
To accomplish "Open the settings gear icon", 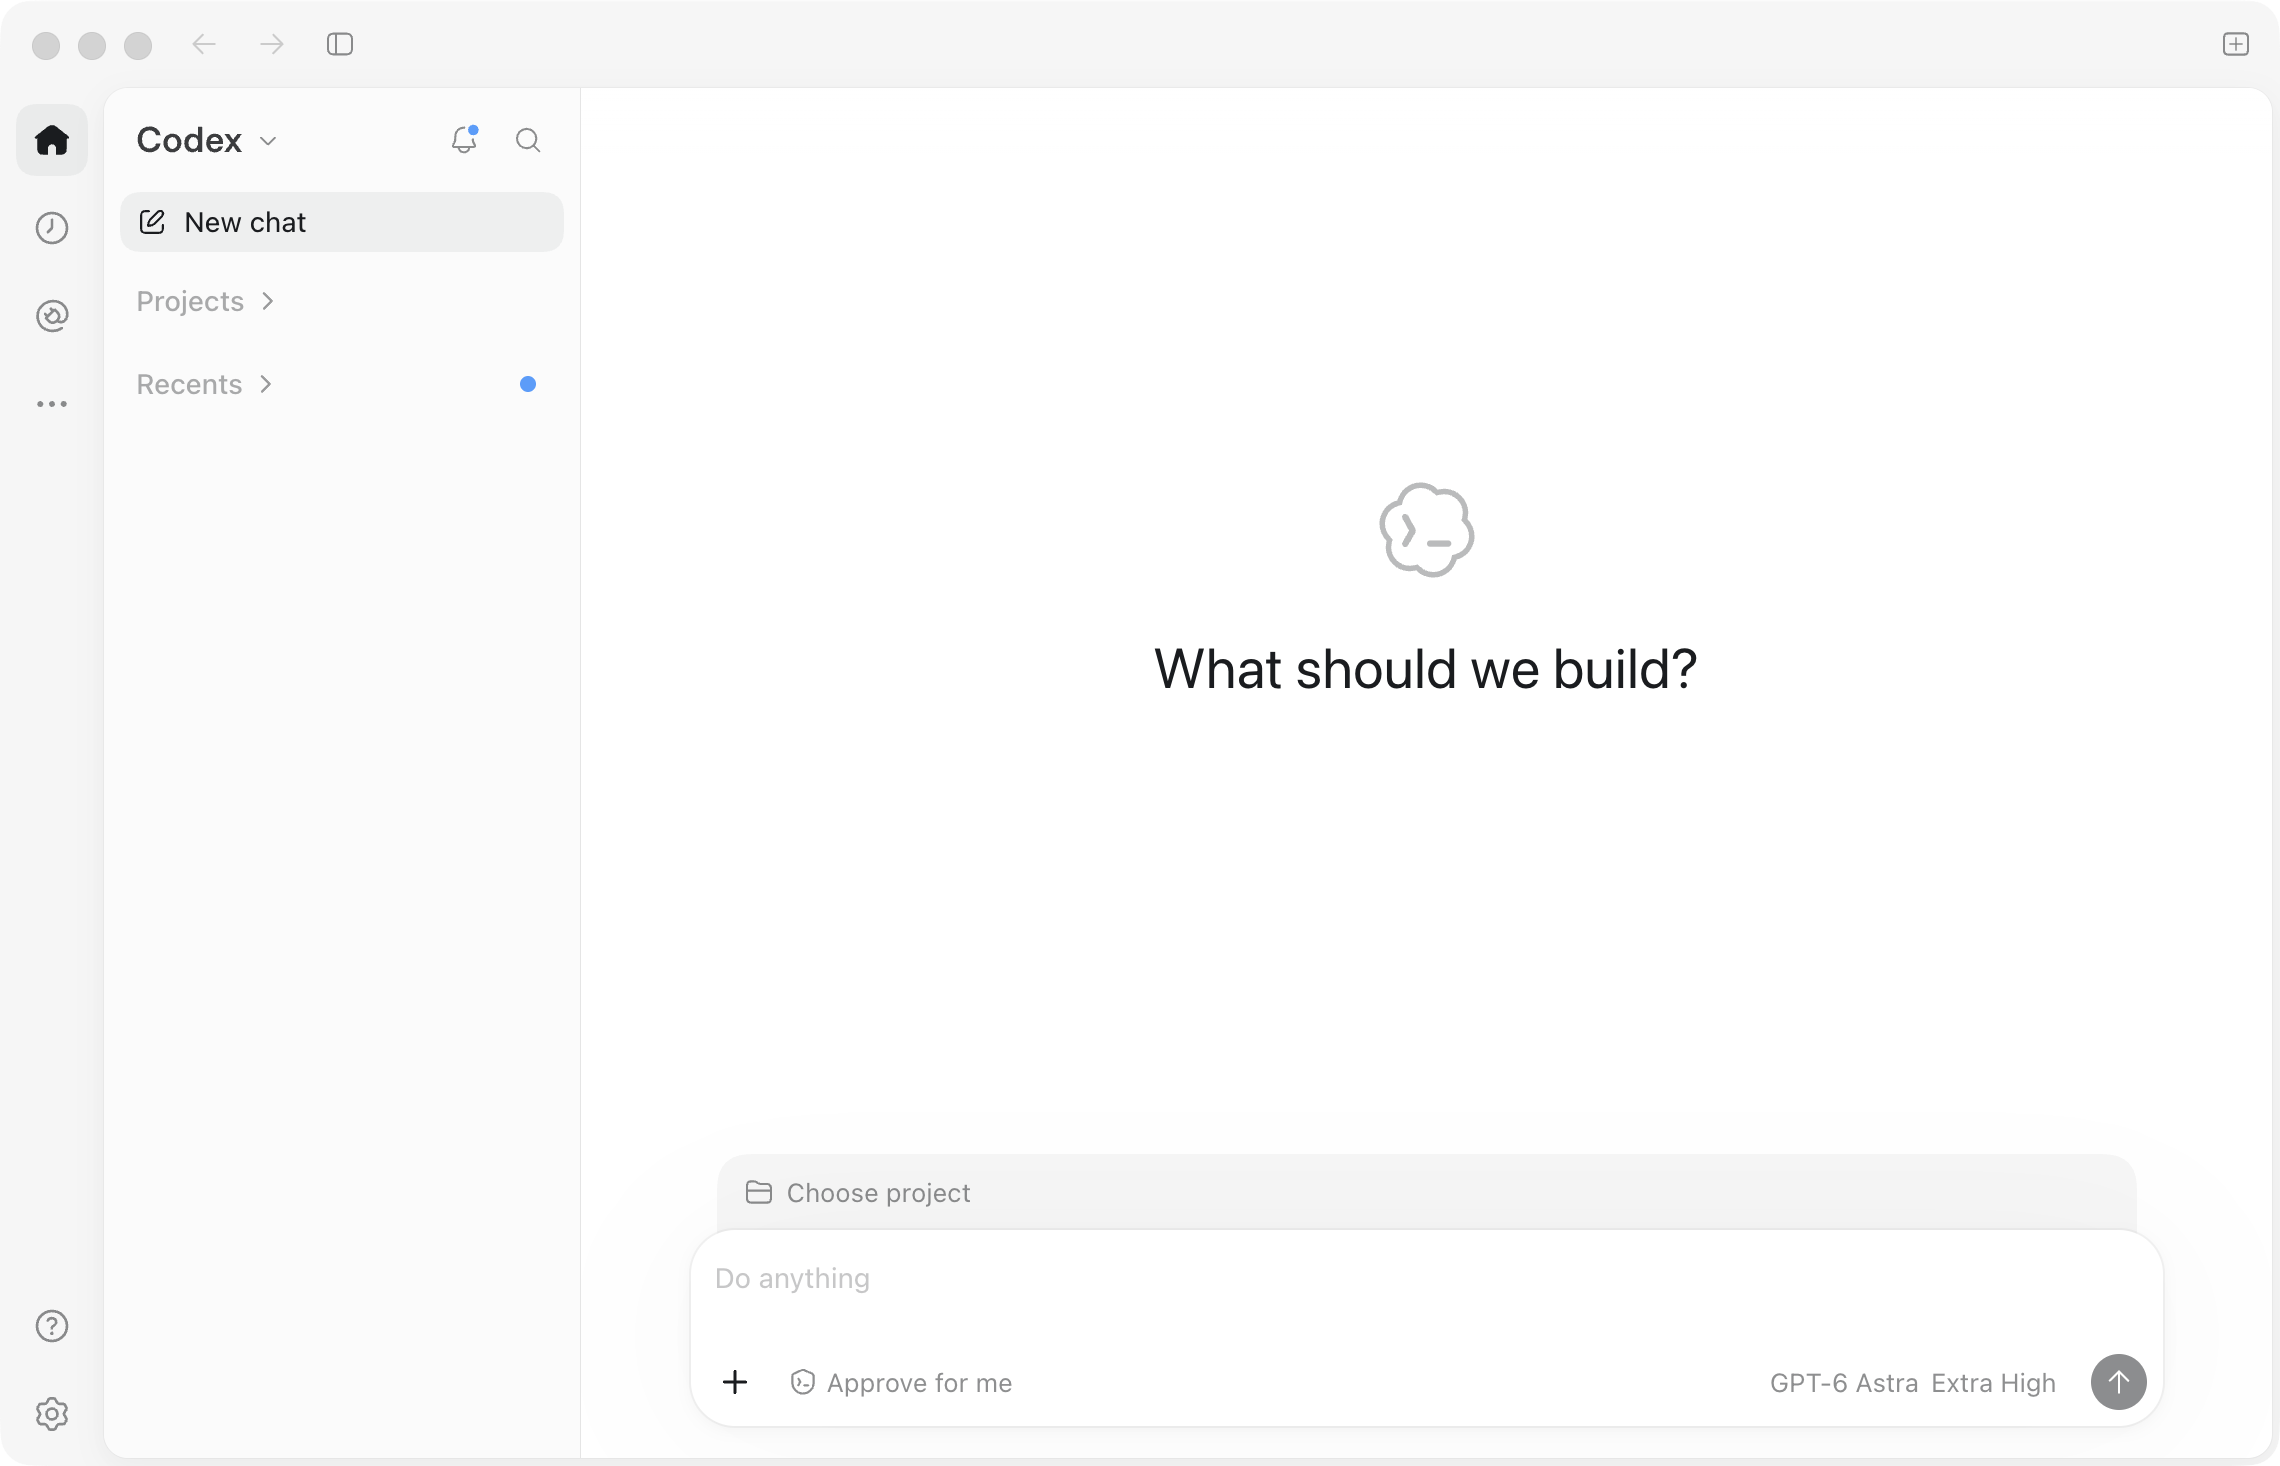I will point(52,1414).
